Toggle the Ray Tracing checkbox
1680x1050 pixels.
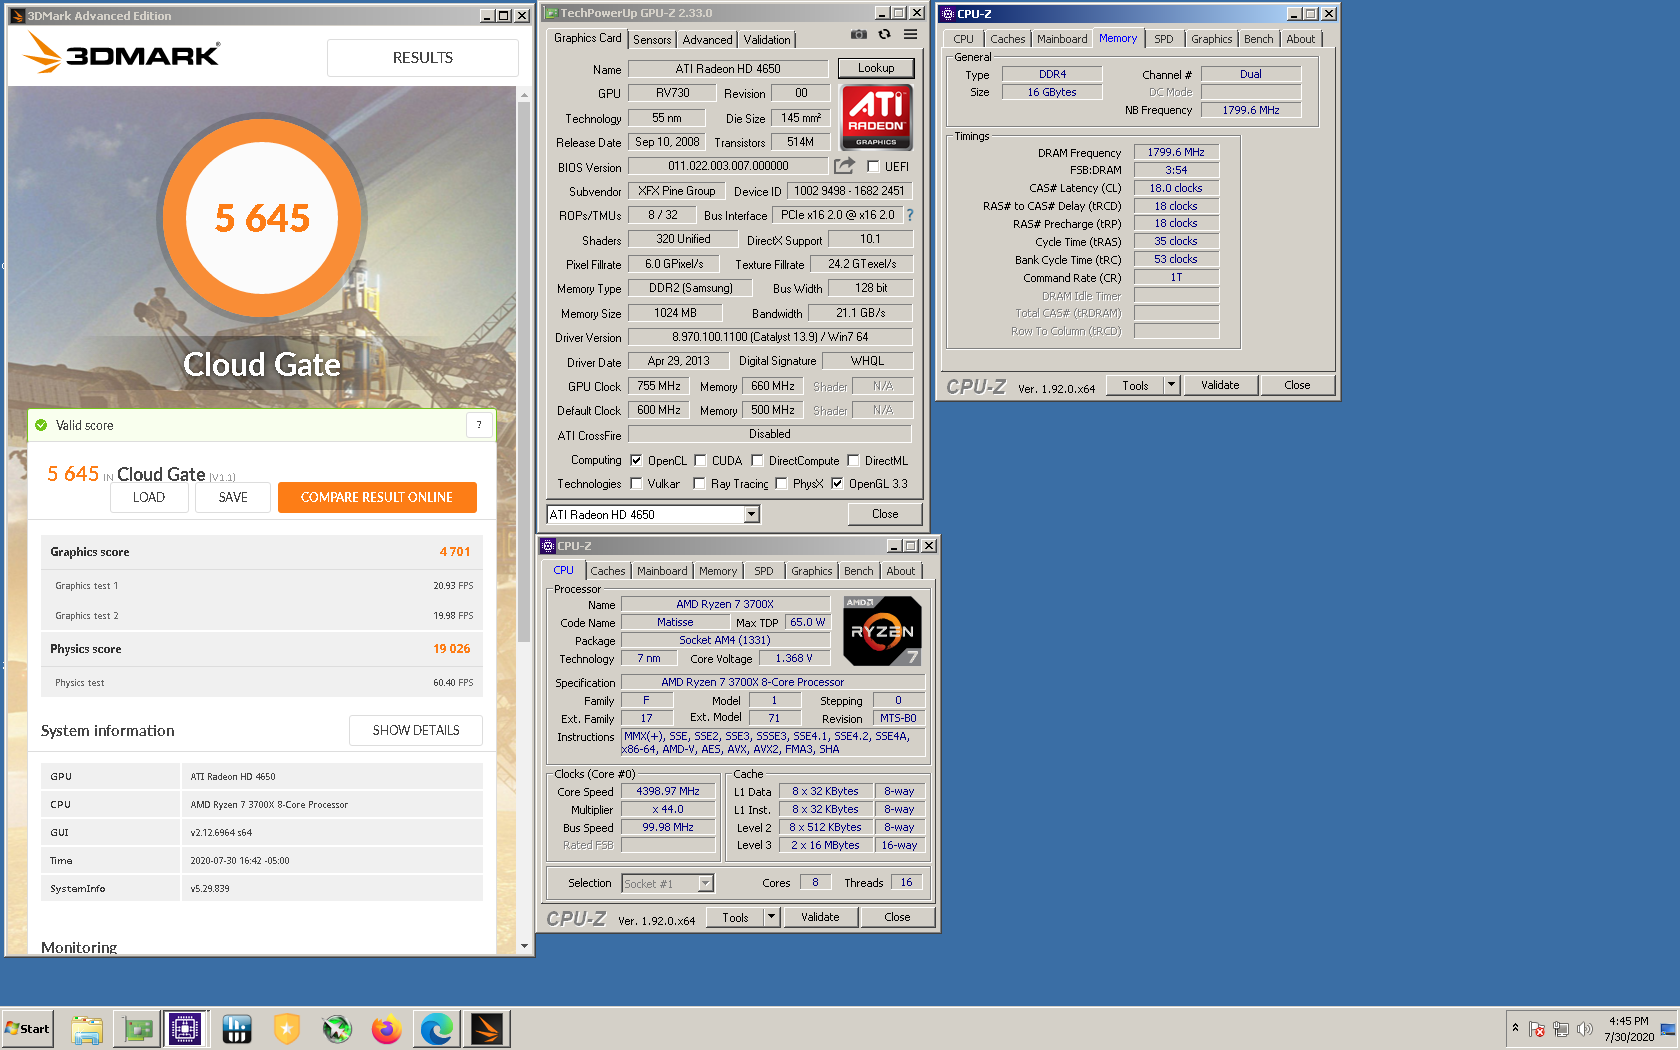click(699, 484)
